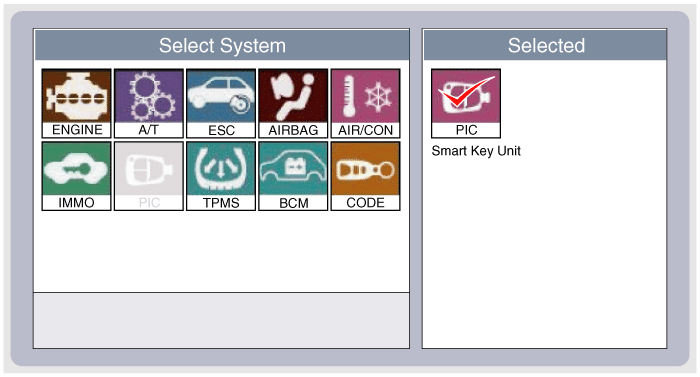The width and height of the screenshot is (700, 377).
Task: Choose the IMMO immobilizer icon
Action: tap(76, 176)
